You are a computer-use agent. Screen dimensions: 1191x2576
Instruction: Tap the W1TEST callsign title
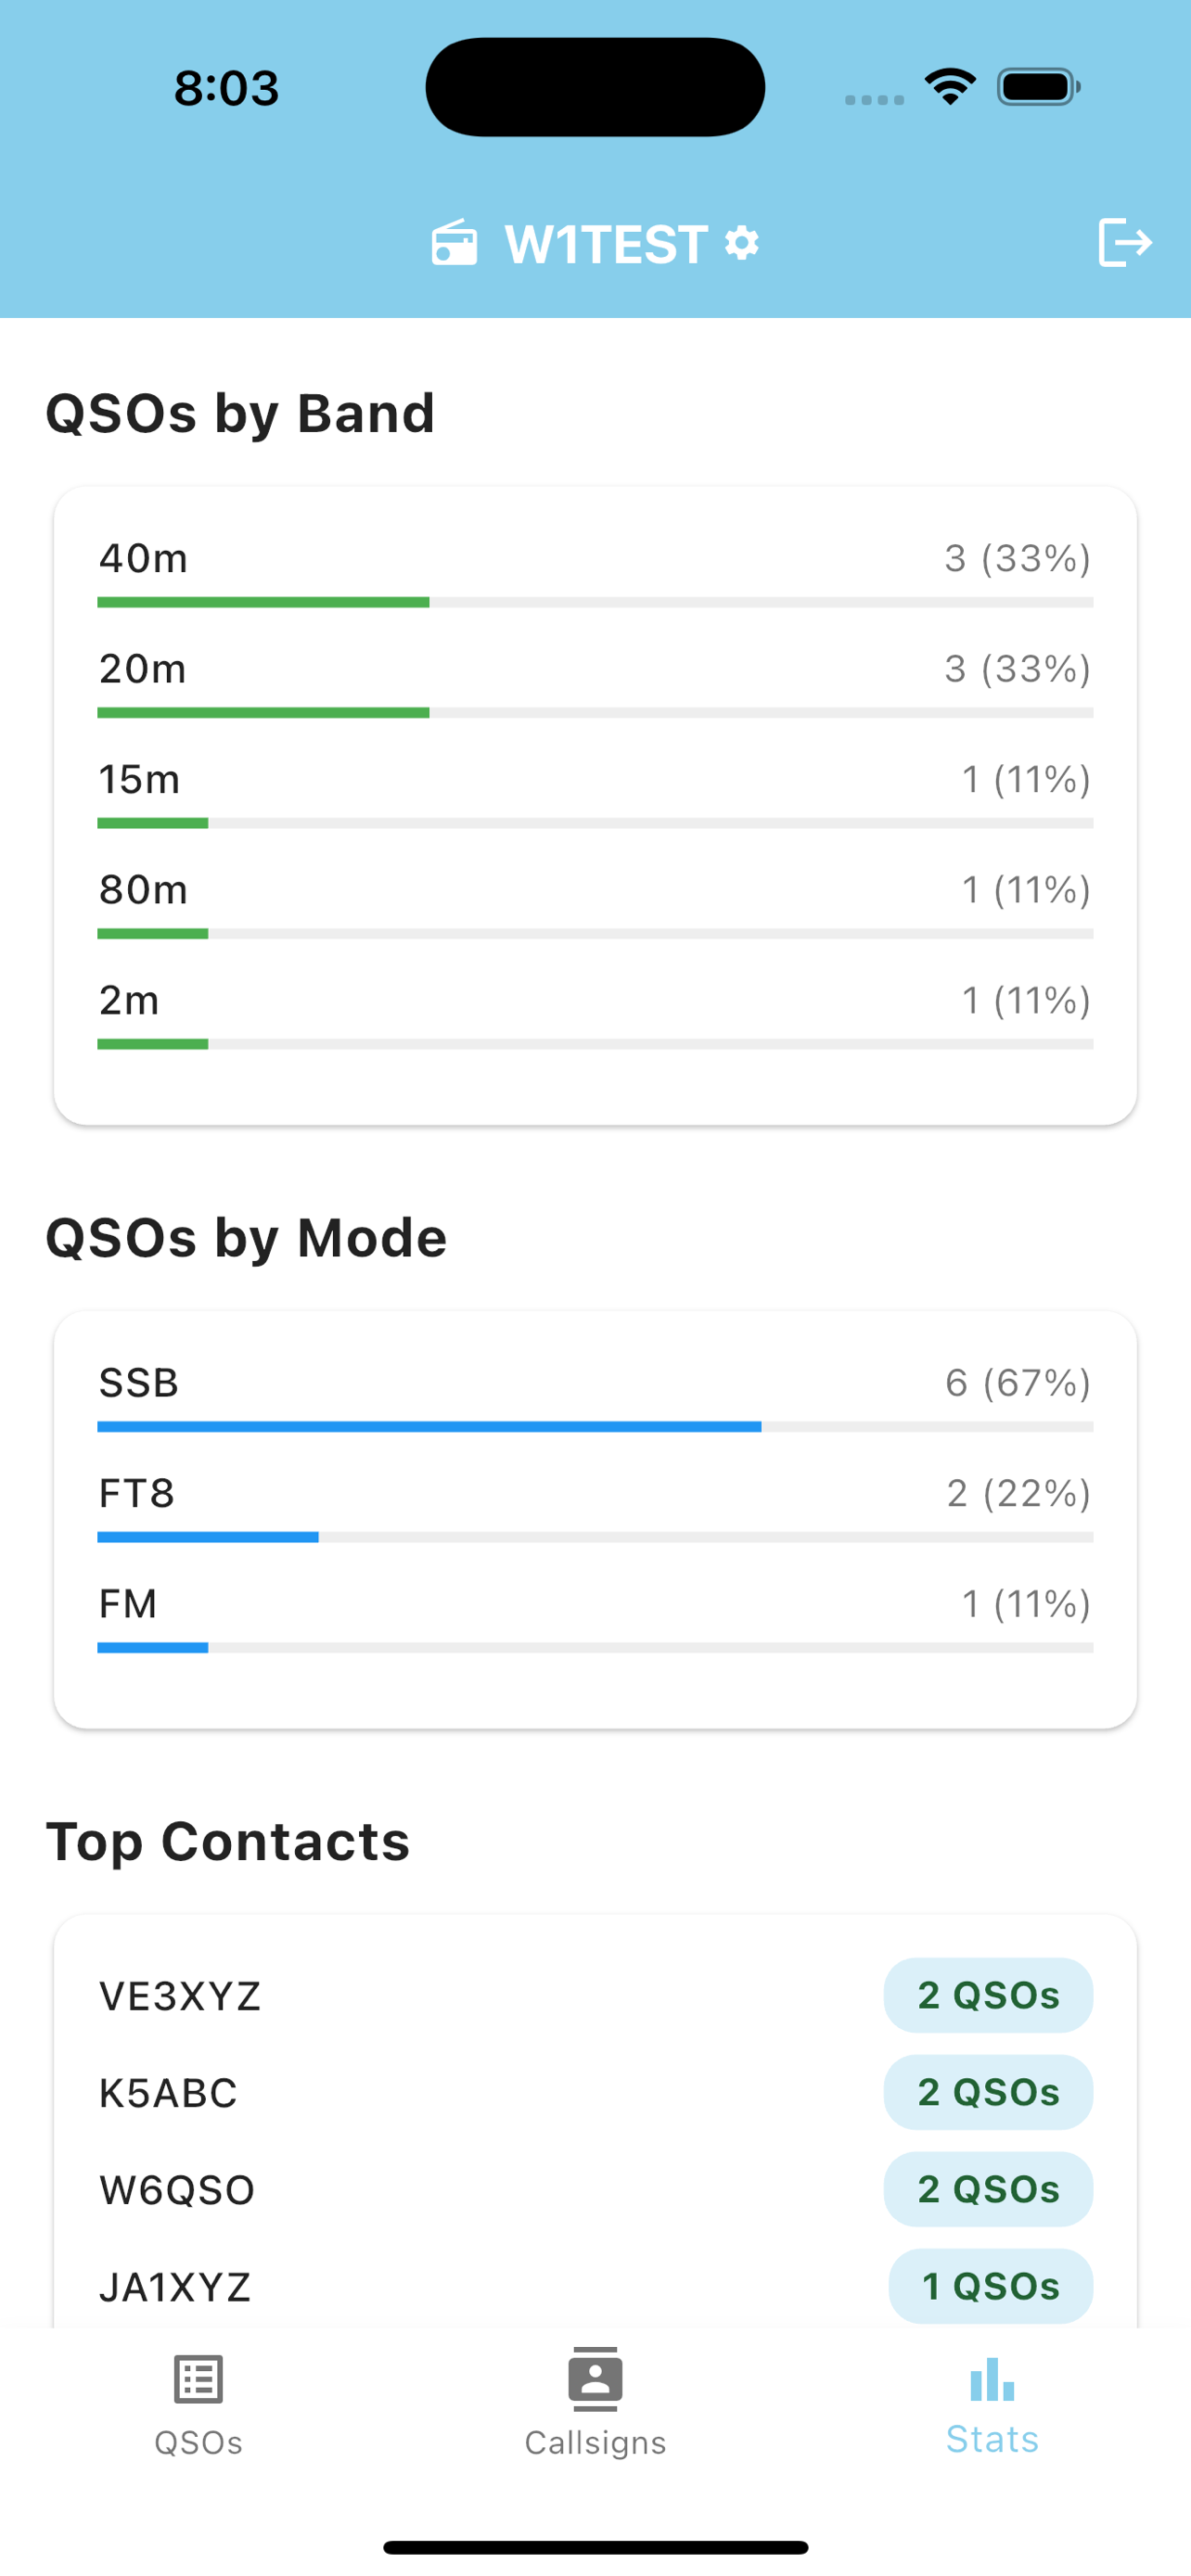[x=606, y=244]
